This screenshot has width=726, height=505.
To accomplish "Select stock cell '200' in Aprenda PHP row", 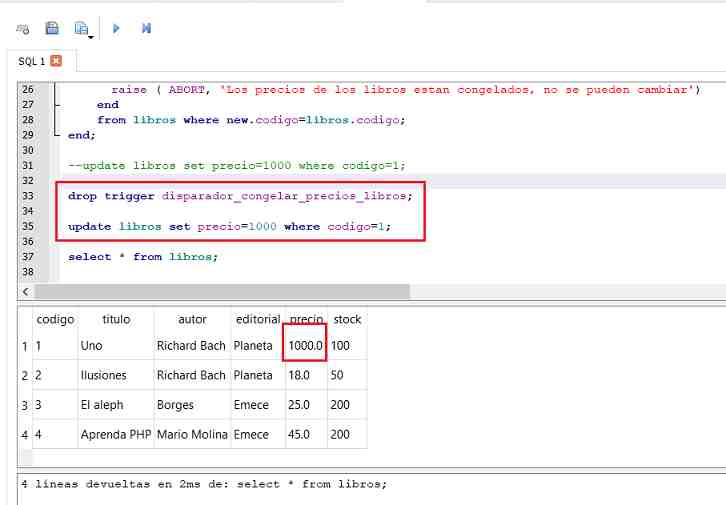I will click(x=347, y=435).
